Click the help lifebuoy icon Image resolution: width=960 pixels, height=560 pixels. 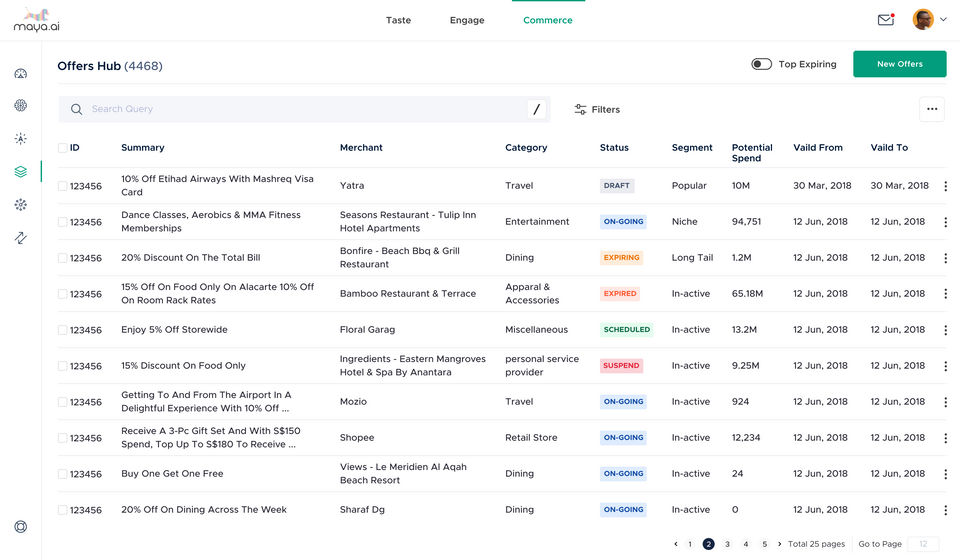pos(21,526)
